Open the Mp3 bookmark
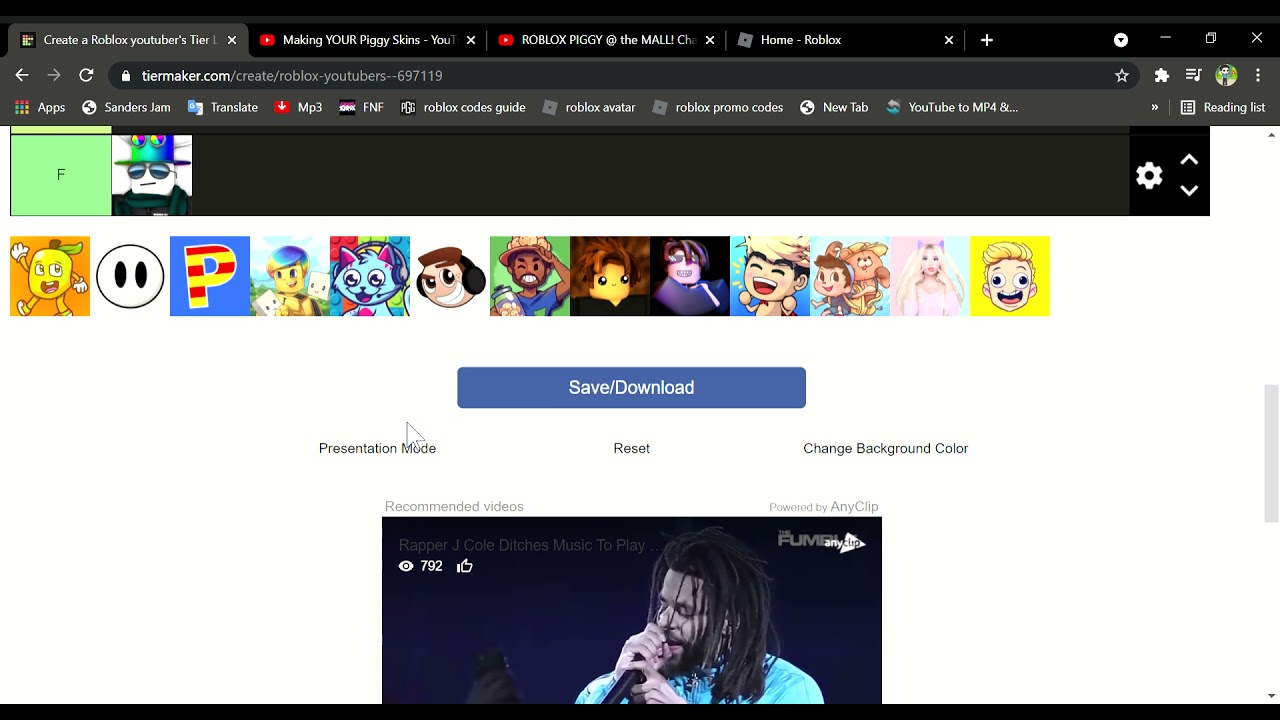The image size is (1280, 720). click(x=298, y=107)
